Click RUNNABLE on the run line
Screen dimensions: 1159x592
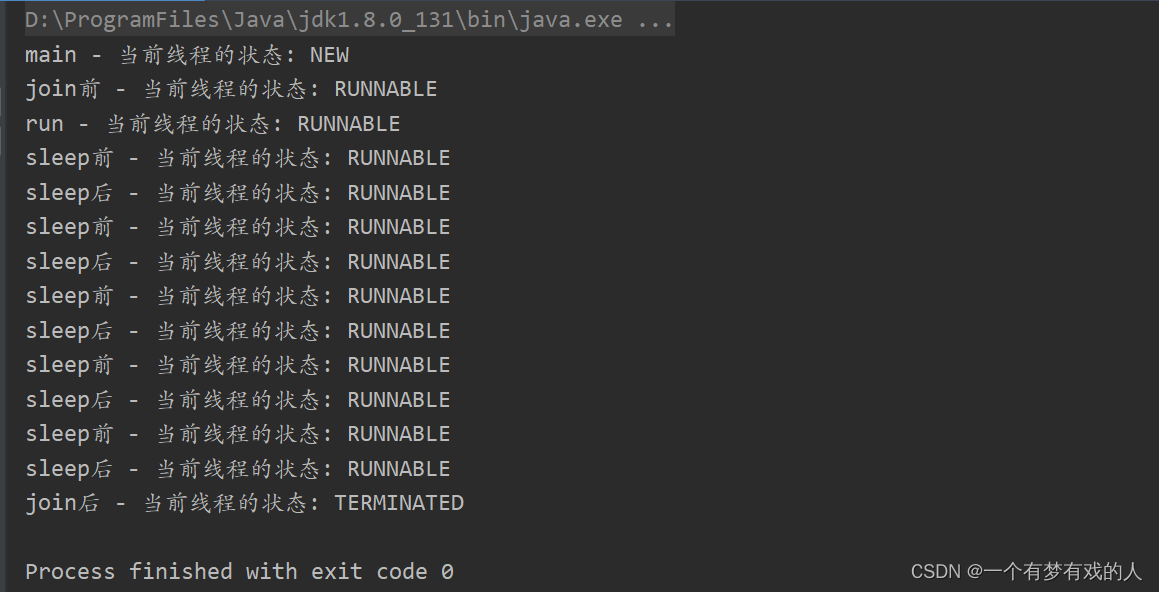[x=348, y=124]
